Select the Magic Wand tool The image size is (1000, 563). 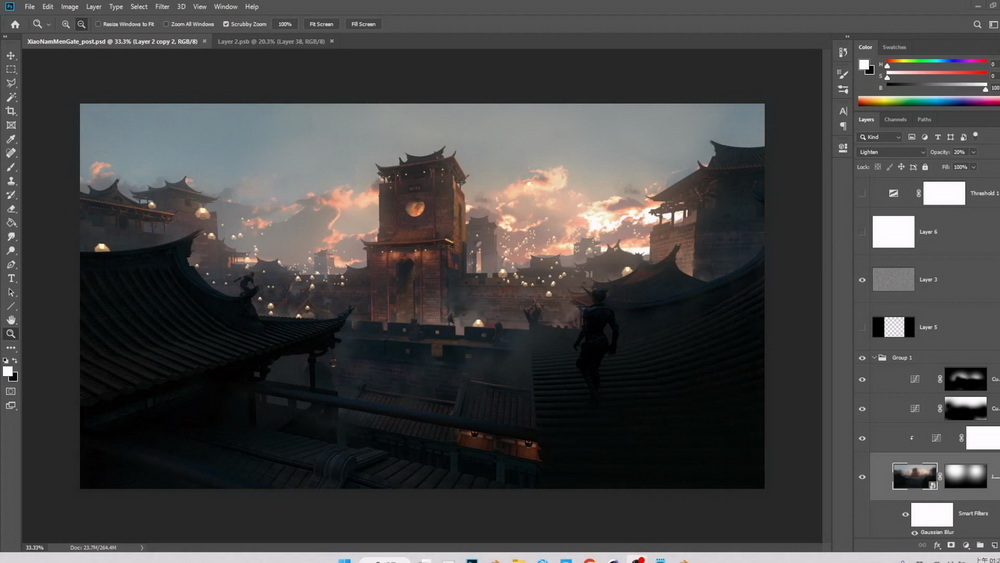(x=11, y=98)
